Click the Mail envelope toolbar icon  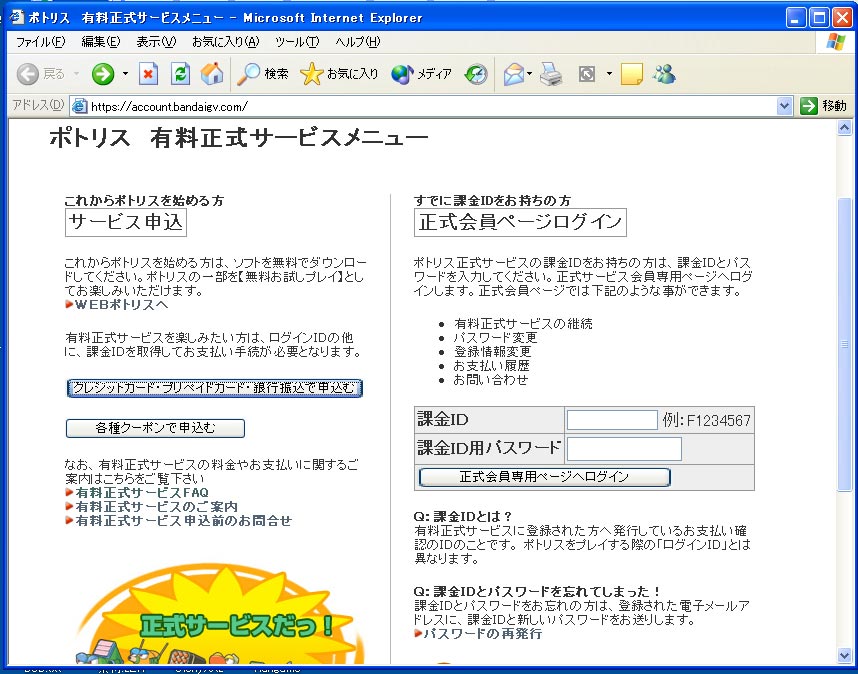[513, 74]
